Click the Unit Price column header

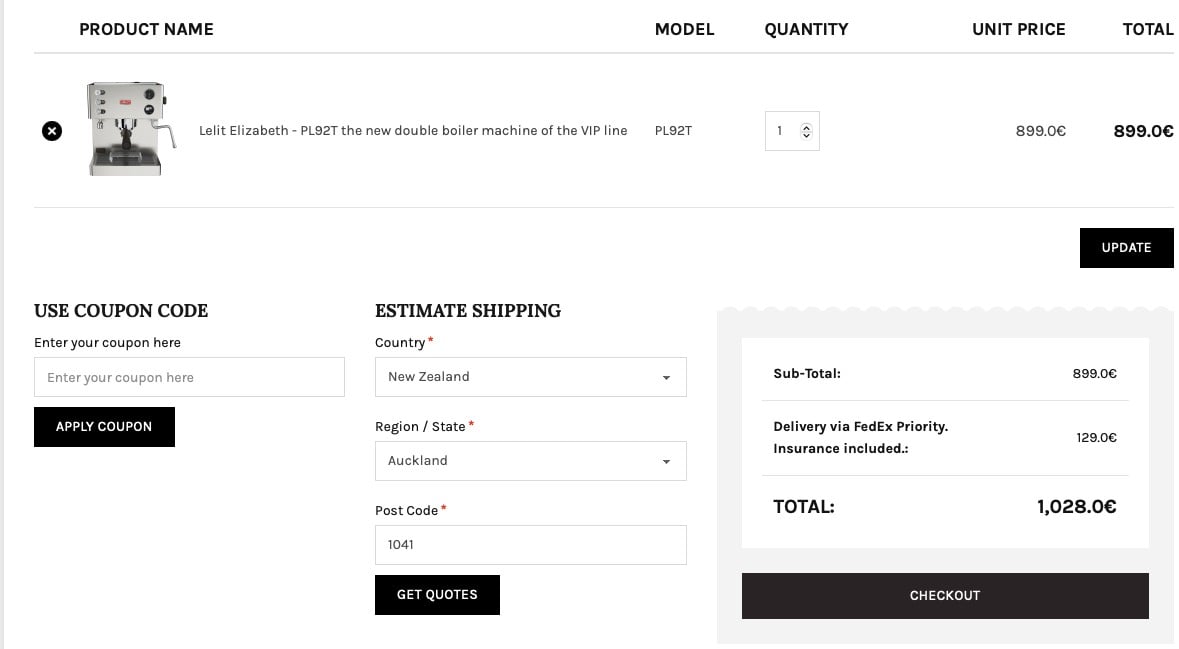coord(1019,29)
